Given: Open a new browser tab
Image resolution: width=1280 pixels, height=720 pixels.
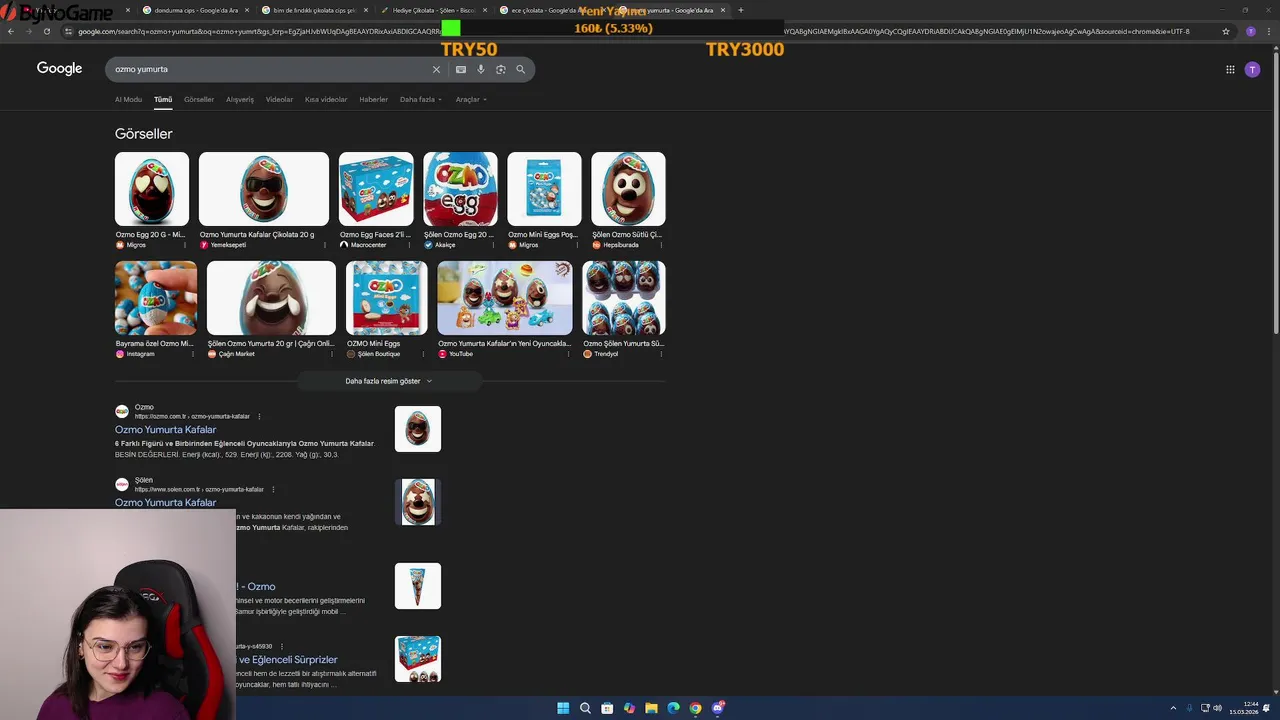Looking at the screenshot, I should [740, 10].
